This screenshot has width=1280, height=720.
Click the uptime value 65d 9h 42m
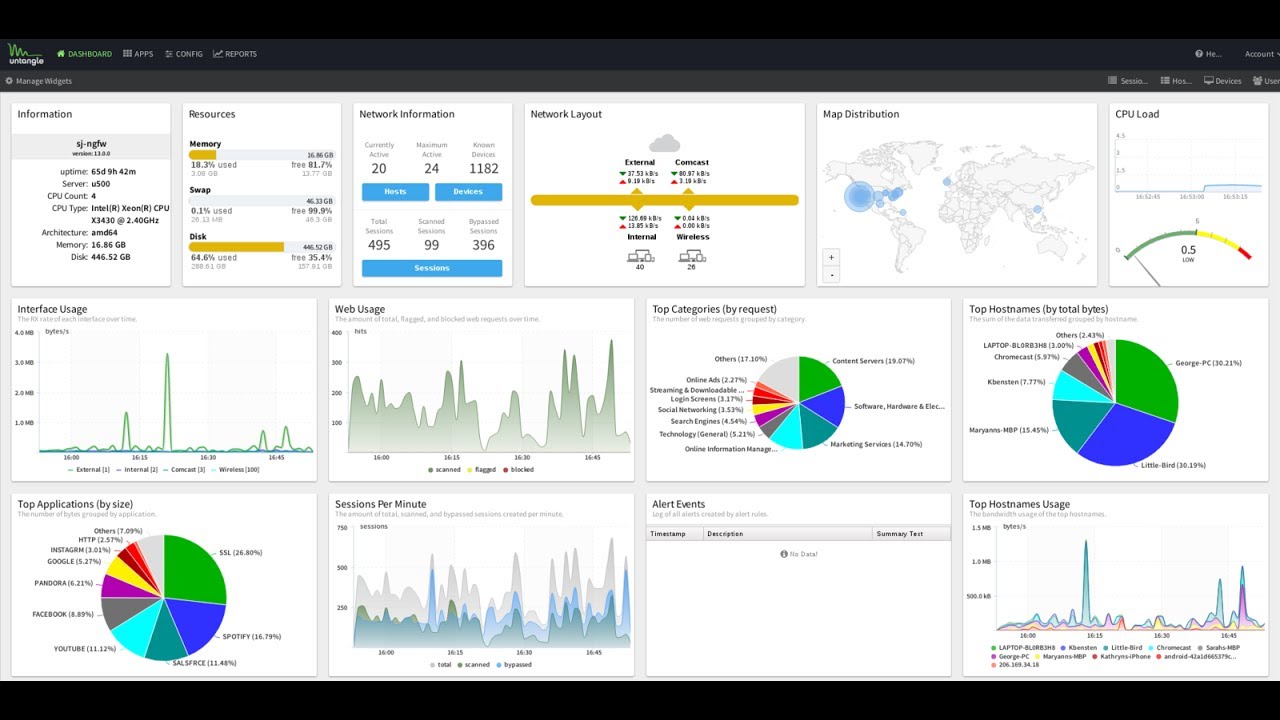(x=113, y=171)
